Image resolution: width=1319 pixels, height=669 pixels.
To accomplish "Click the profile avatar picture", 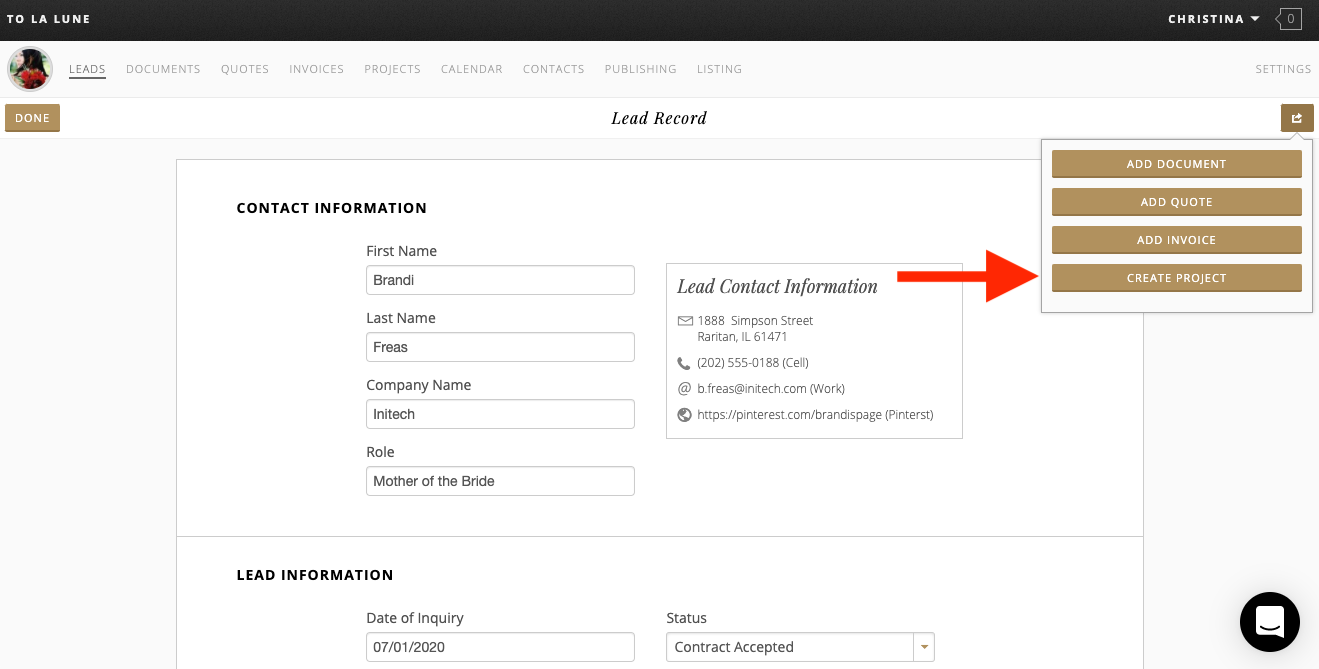I will [30, 69].
